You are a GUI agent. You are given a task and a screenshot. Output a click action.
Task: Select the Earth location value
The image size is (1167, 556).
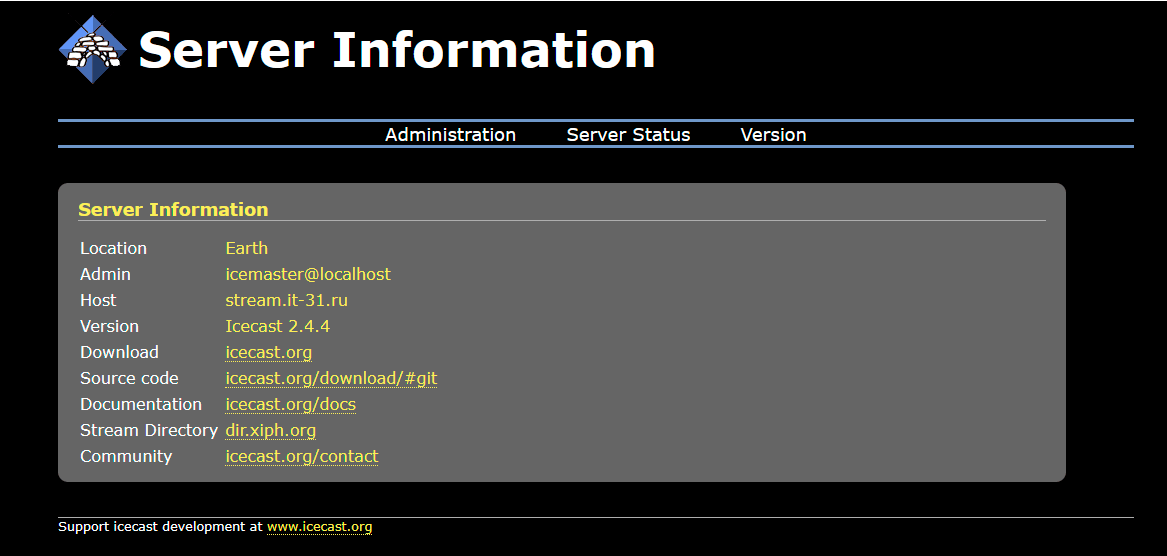coord(246,249)
